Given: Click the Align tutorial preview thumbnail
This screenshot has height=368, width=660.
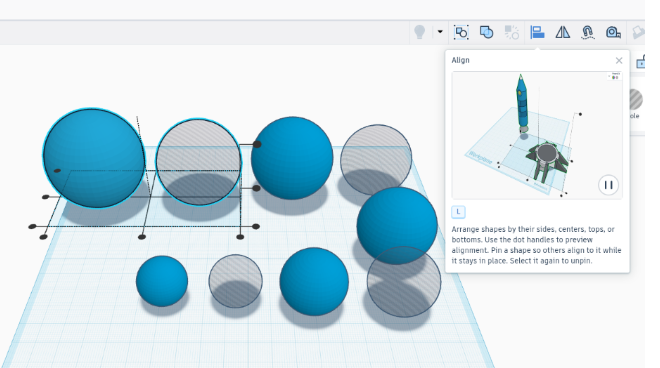Looking at the screenshot, I should tap(537, 135).
